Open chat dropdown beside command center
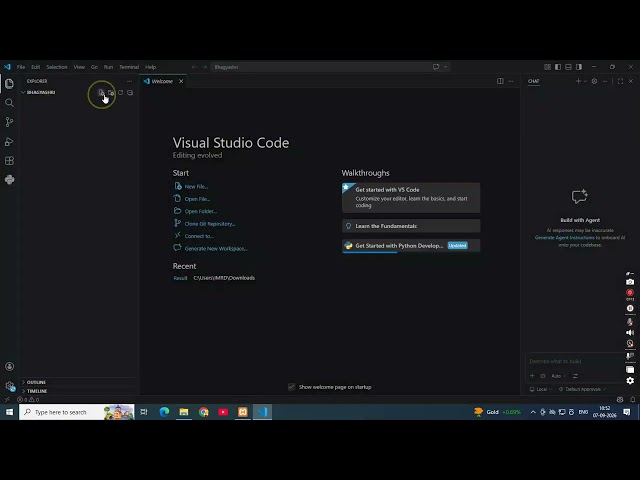This screenshot has width=640, height=480. tap(446, 67)
